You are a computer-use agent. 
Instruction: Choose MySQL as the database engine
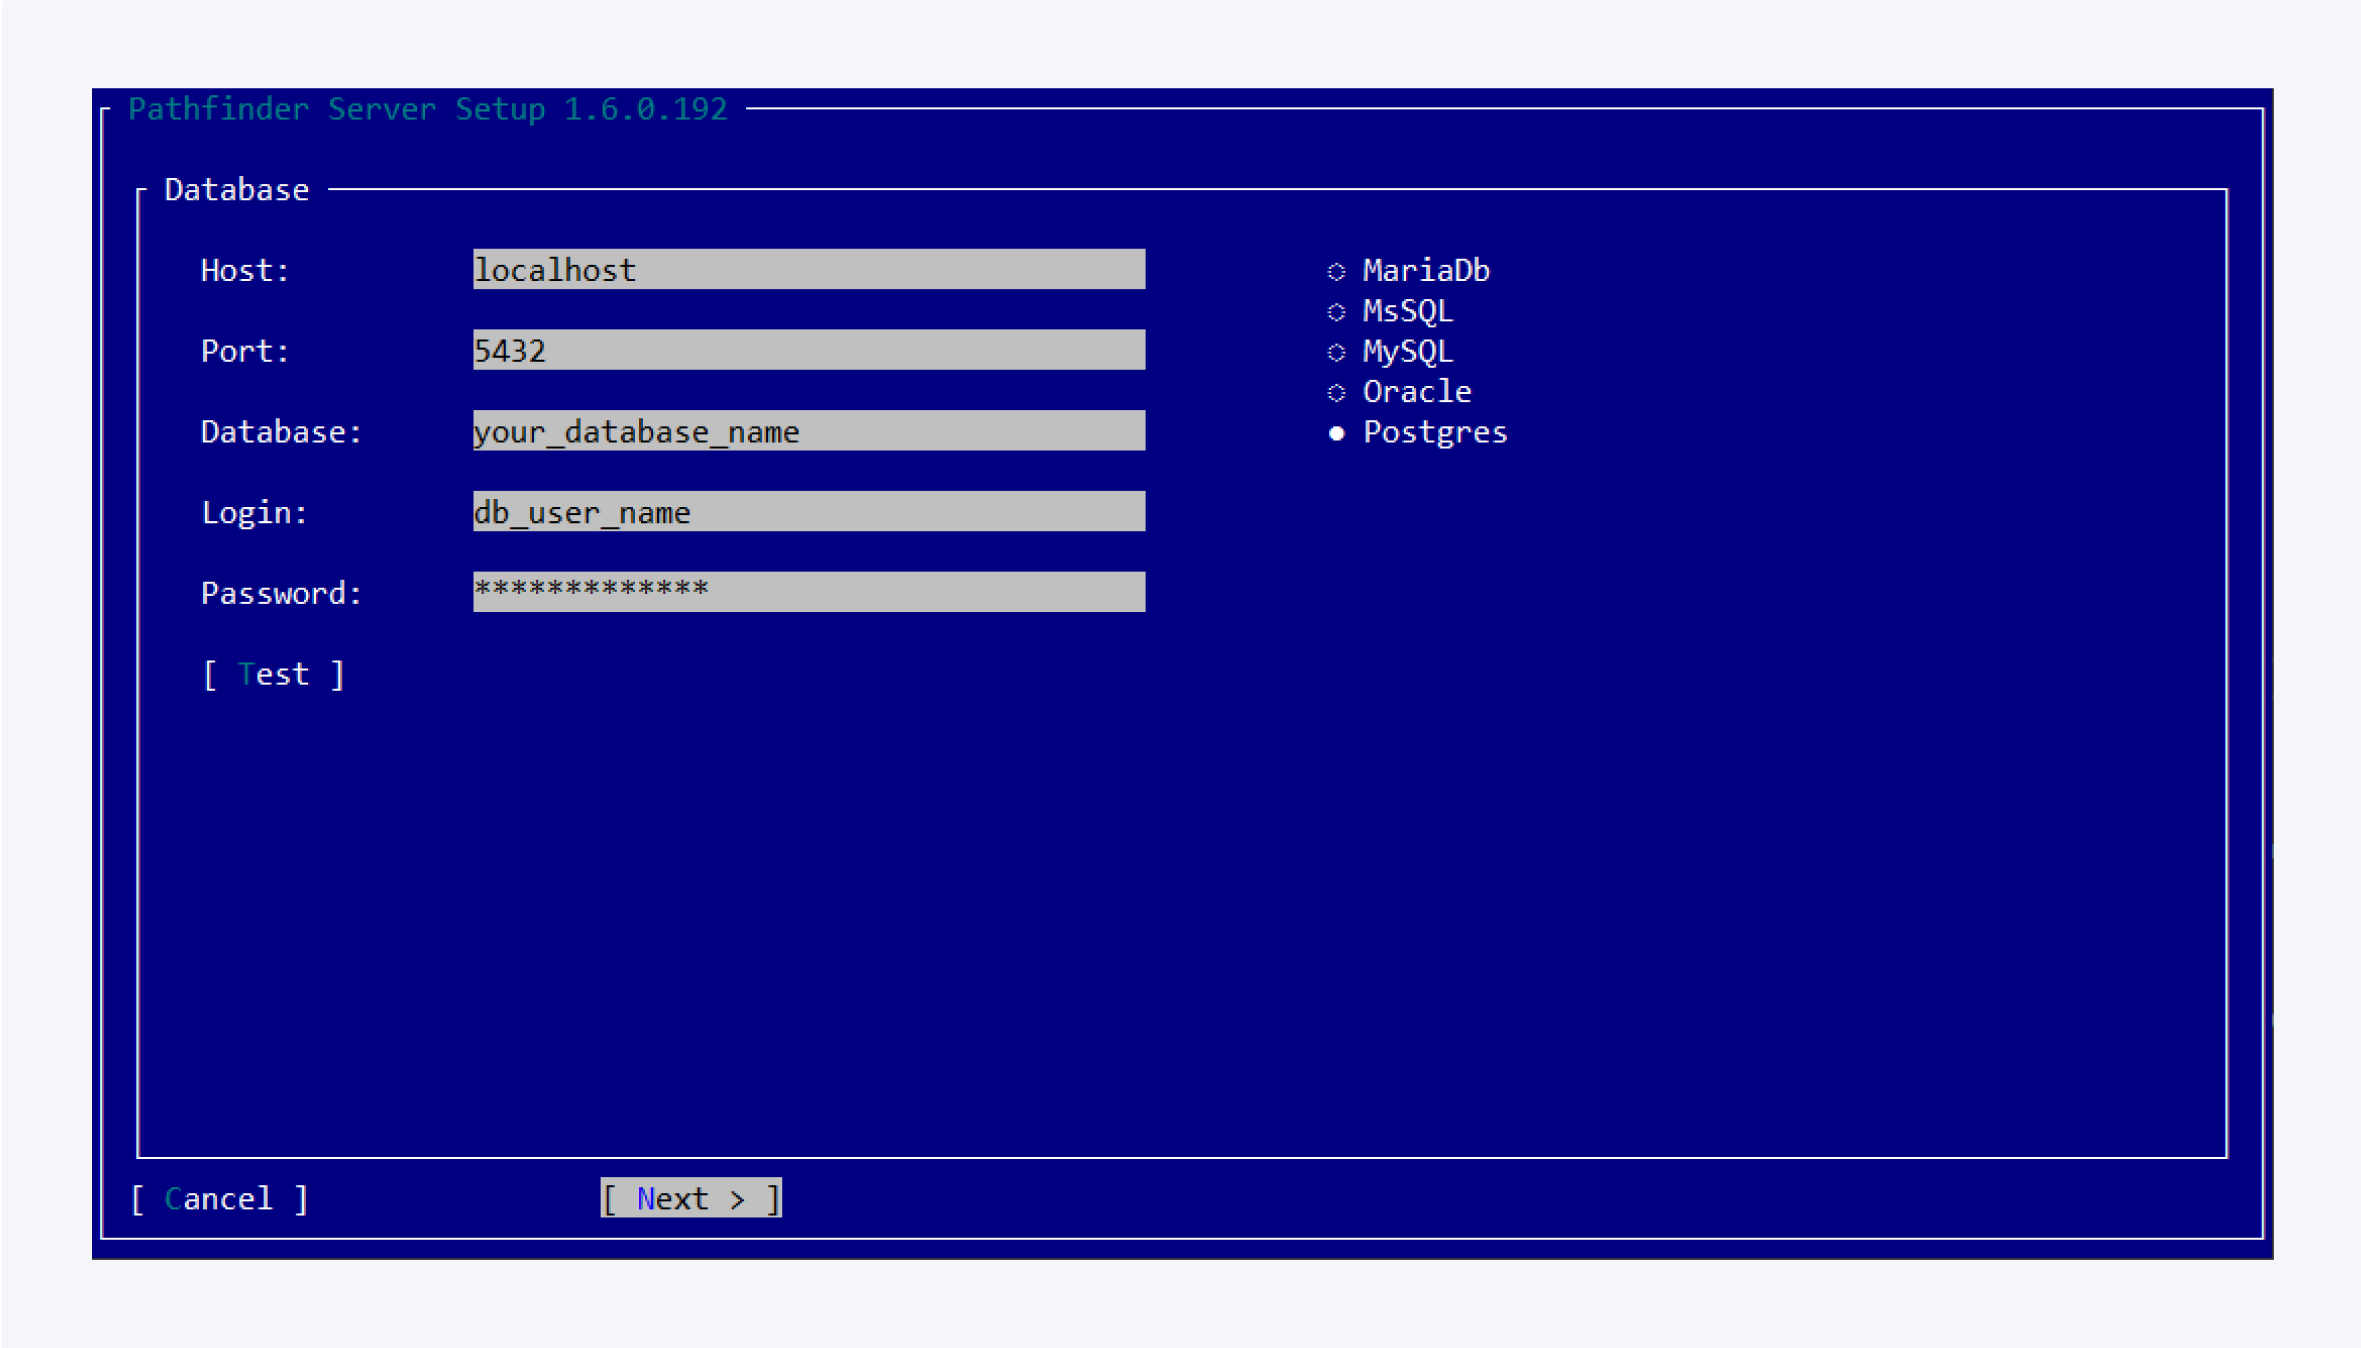(1407, 351)
